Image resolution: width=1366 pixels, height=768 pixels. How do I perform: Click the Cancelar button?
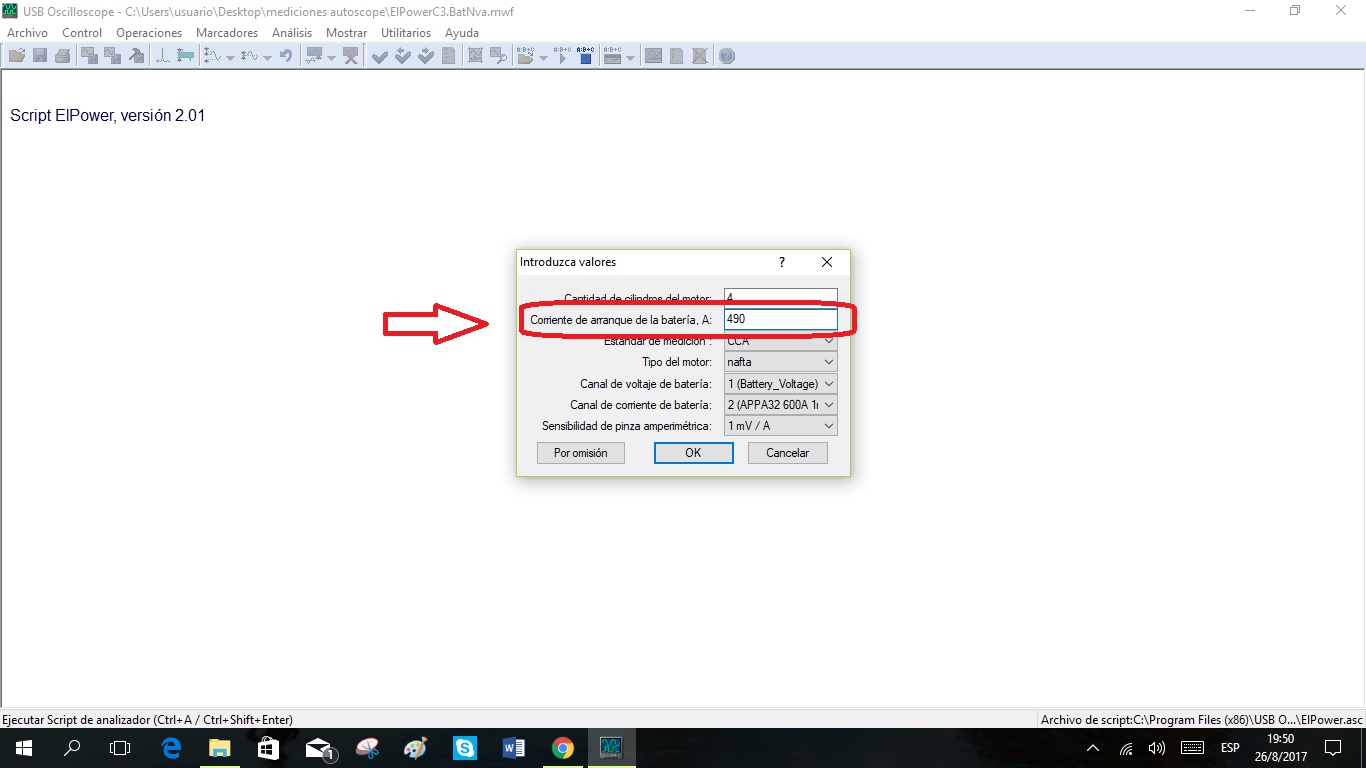tap(787, 453)
